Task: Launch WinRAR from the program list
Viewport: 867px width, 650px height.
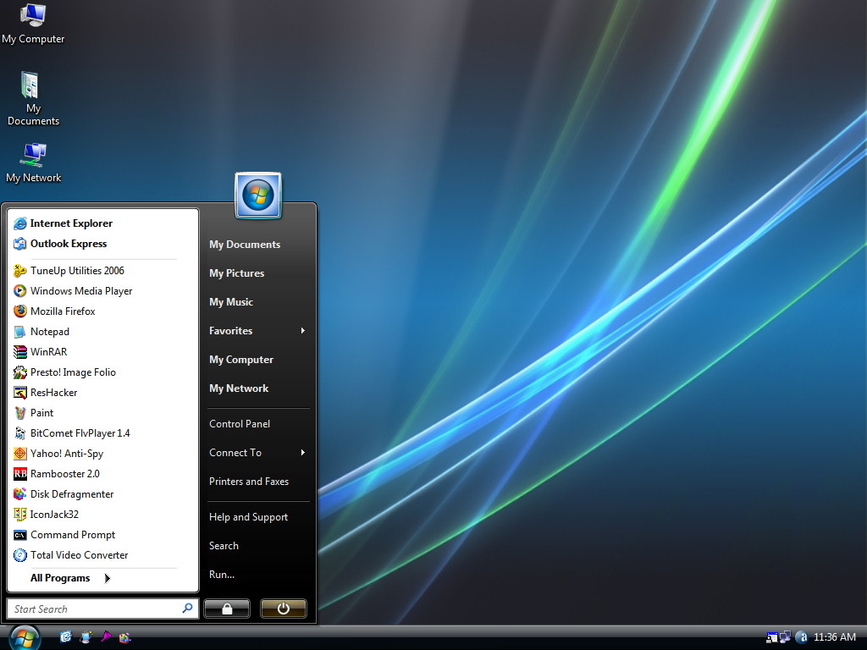Action: click(x=48, y=352)
